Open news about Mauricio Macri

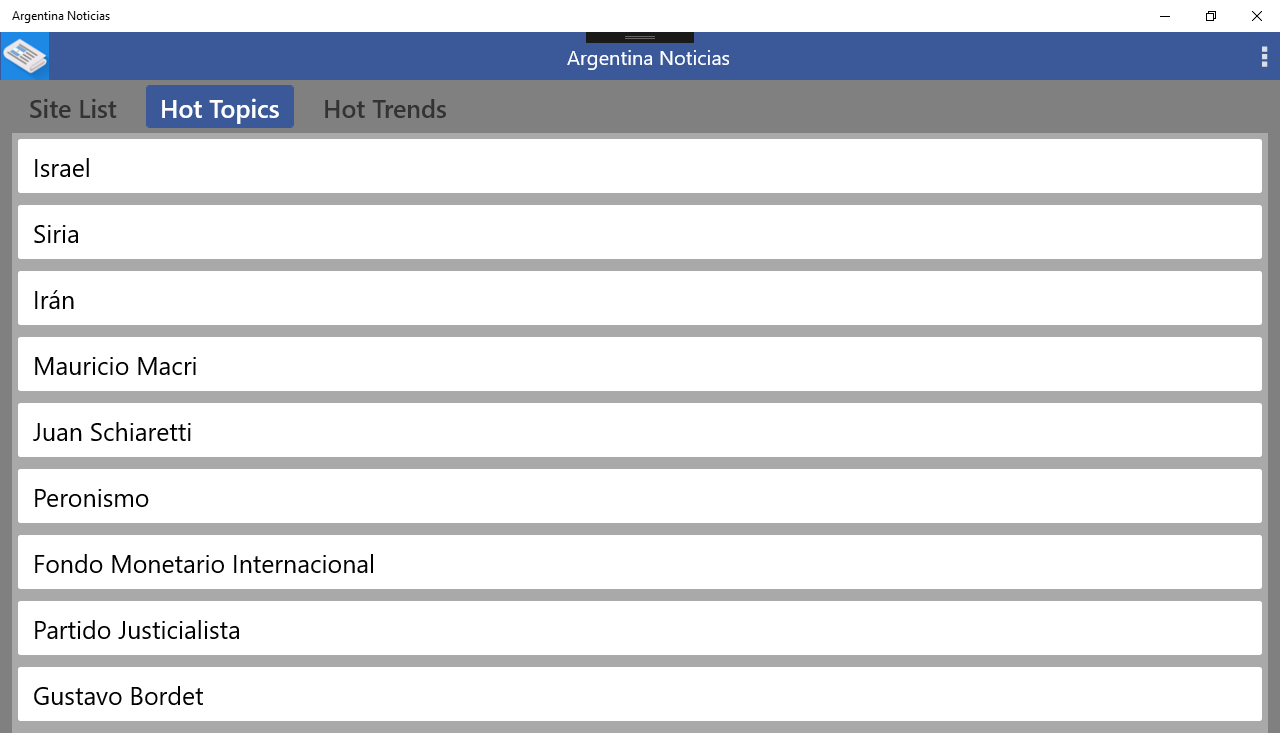[640, 365]
